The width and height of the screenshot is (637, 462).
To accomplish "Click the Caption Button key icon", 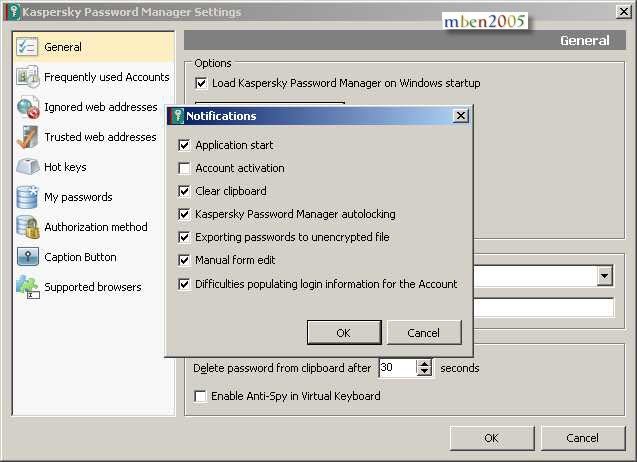I will click(x=28, y=257).
